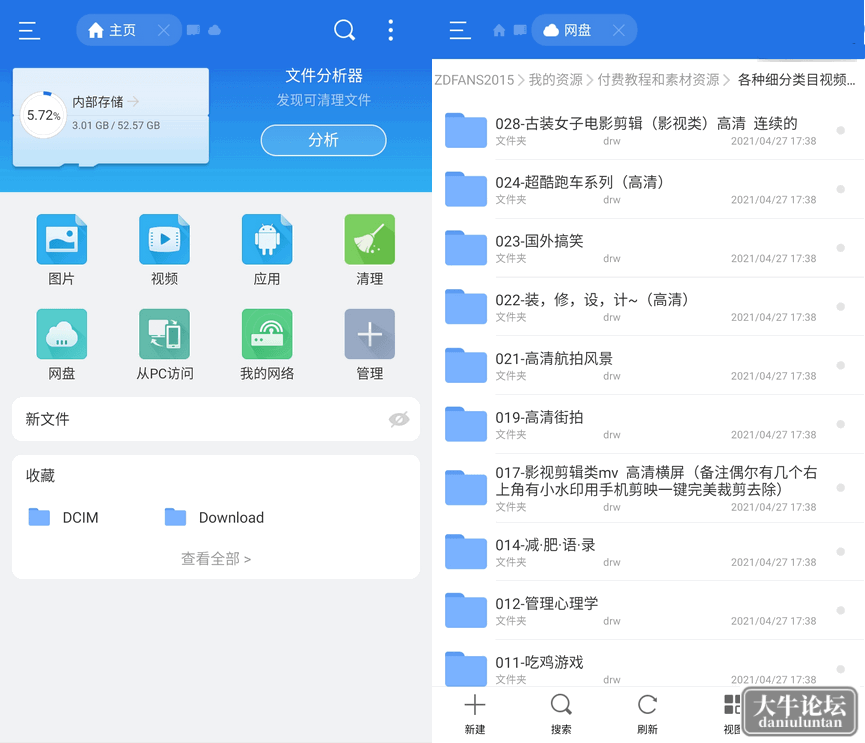Open the 网盘 cloud drive shortcut
Image resolution: width=865 pixels, height=743 pixels.
[61, 345]
